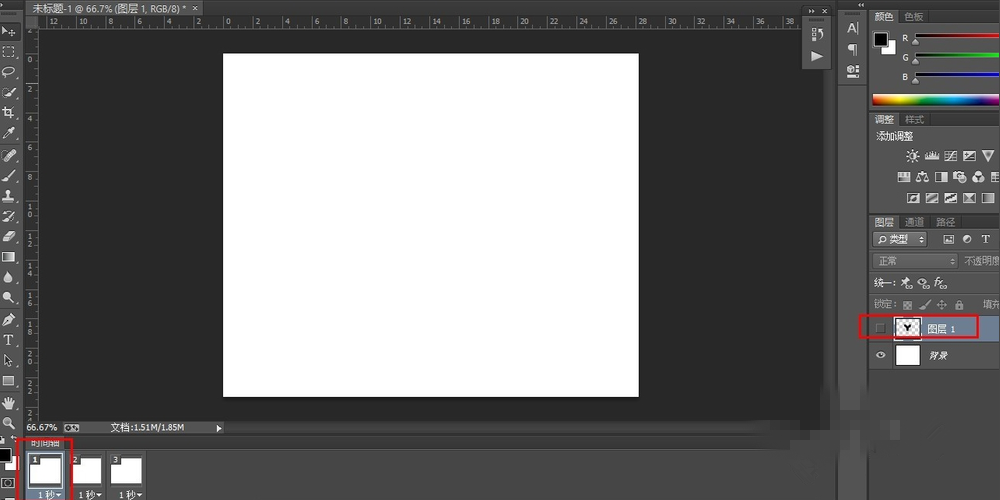Activate the Eyedropper tool
Screen dimensions: 1000x500
pos(9,134)
